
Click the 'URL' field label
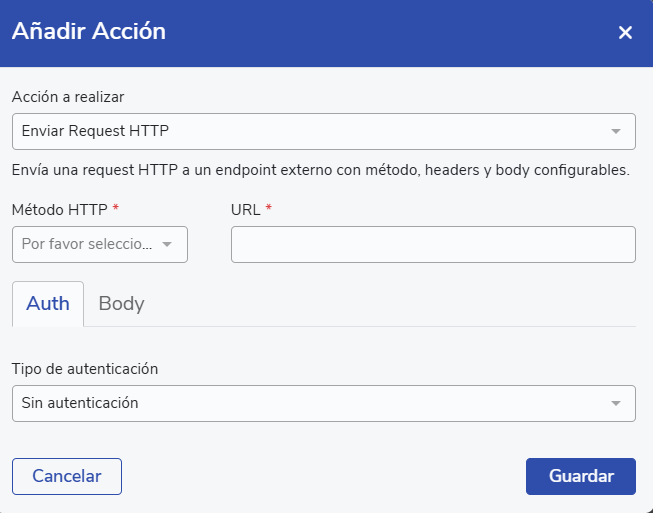[x=245, y=209]
